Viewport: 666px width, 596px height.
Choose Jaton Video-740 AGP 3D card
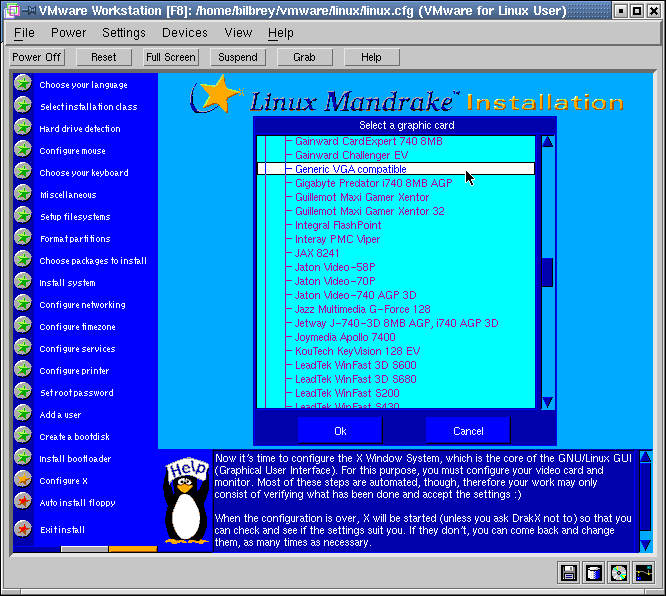pos(355,295)
